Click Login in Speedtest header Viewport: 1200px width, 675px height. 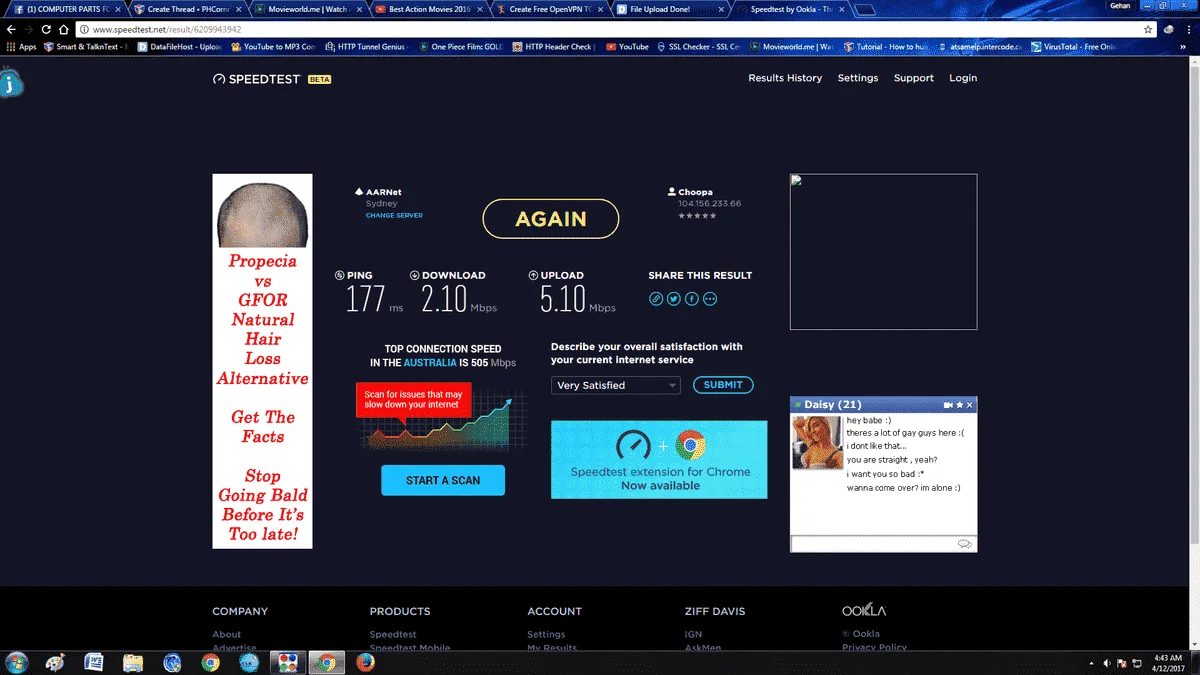[963, 78]
